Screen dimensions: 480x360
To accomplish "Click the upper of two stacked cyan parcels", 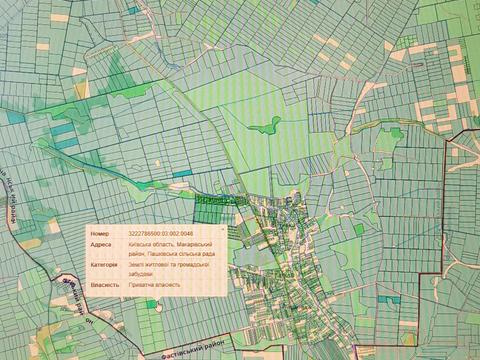I will coord(62,130).
